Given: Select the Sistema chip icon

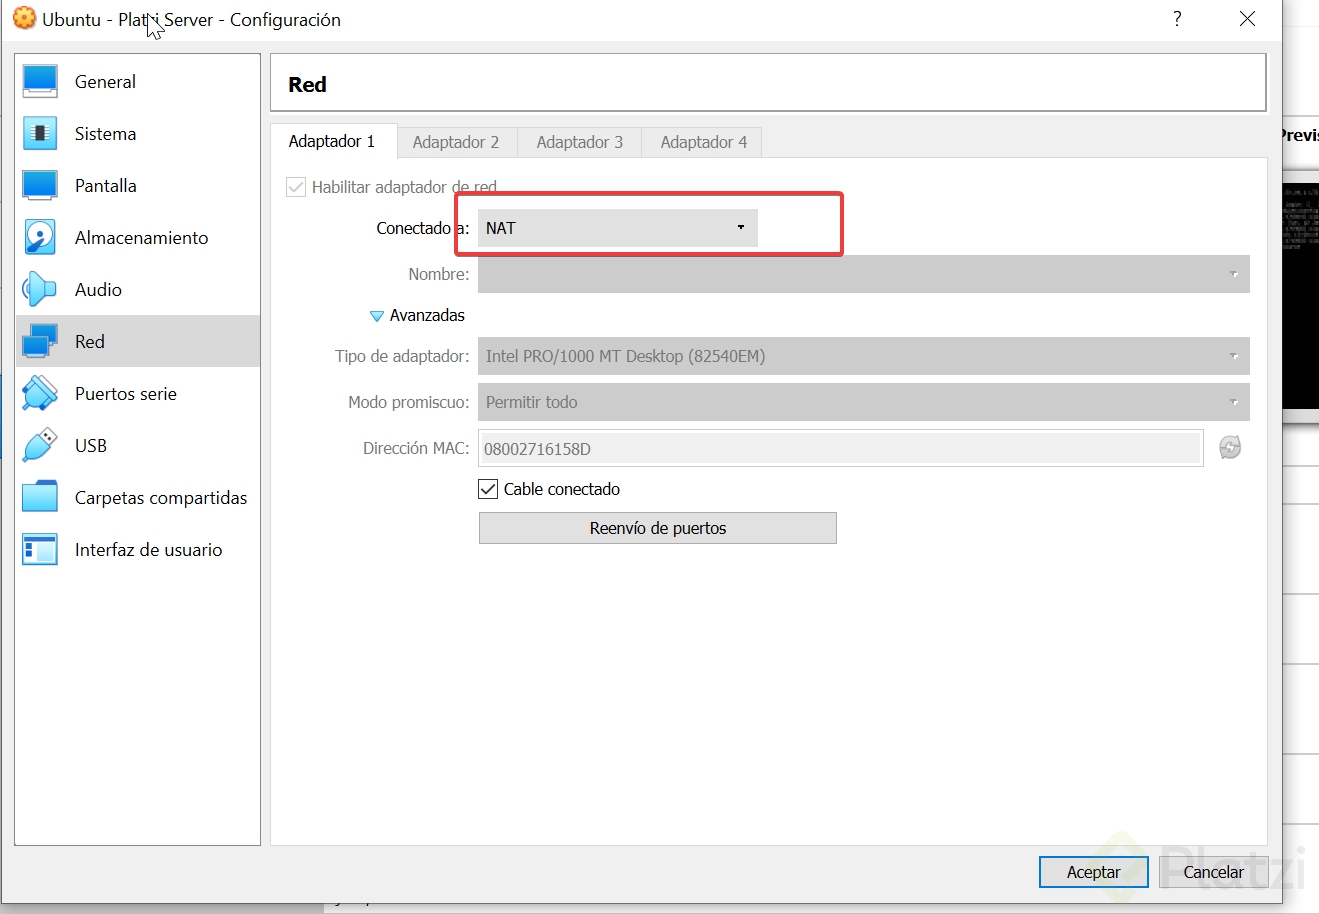Looking at the screenshot, I should [x=40, y=134].
